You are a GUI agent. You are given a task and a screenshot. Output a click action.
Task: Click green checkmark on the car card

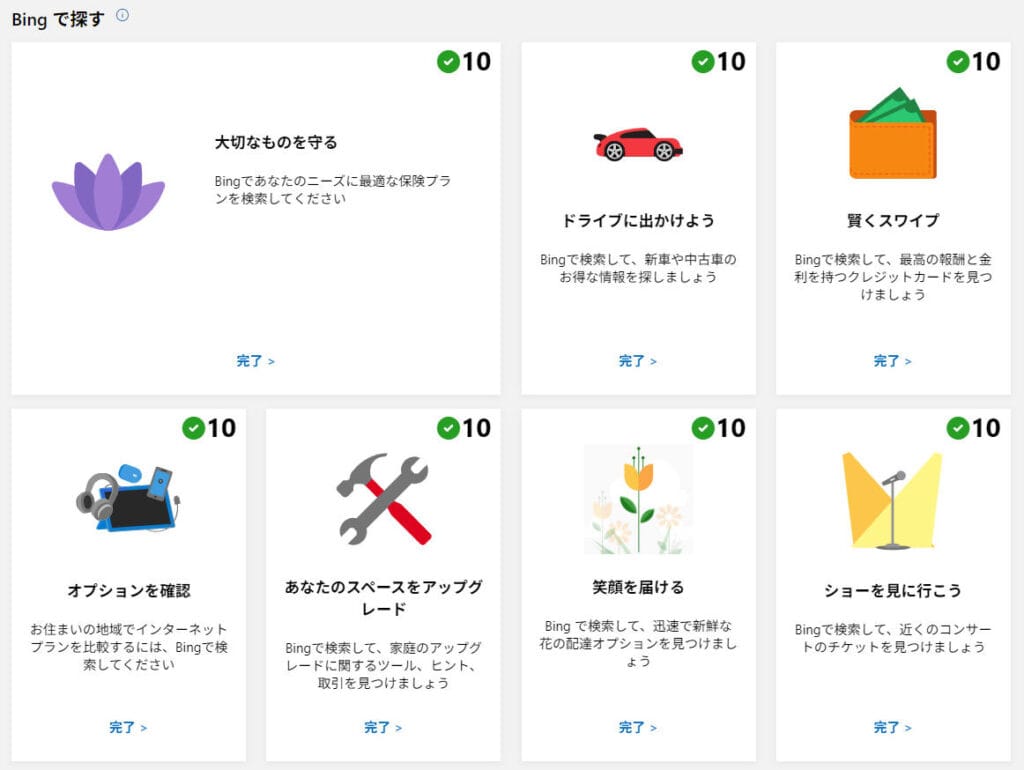(703, 62)
